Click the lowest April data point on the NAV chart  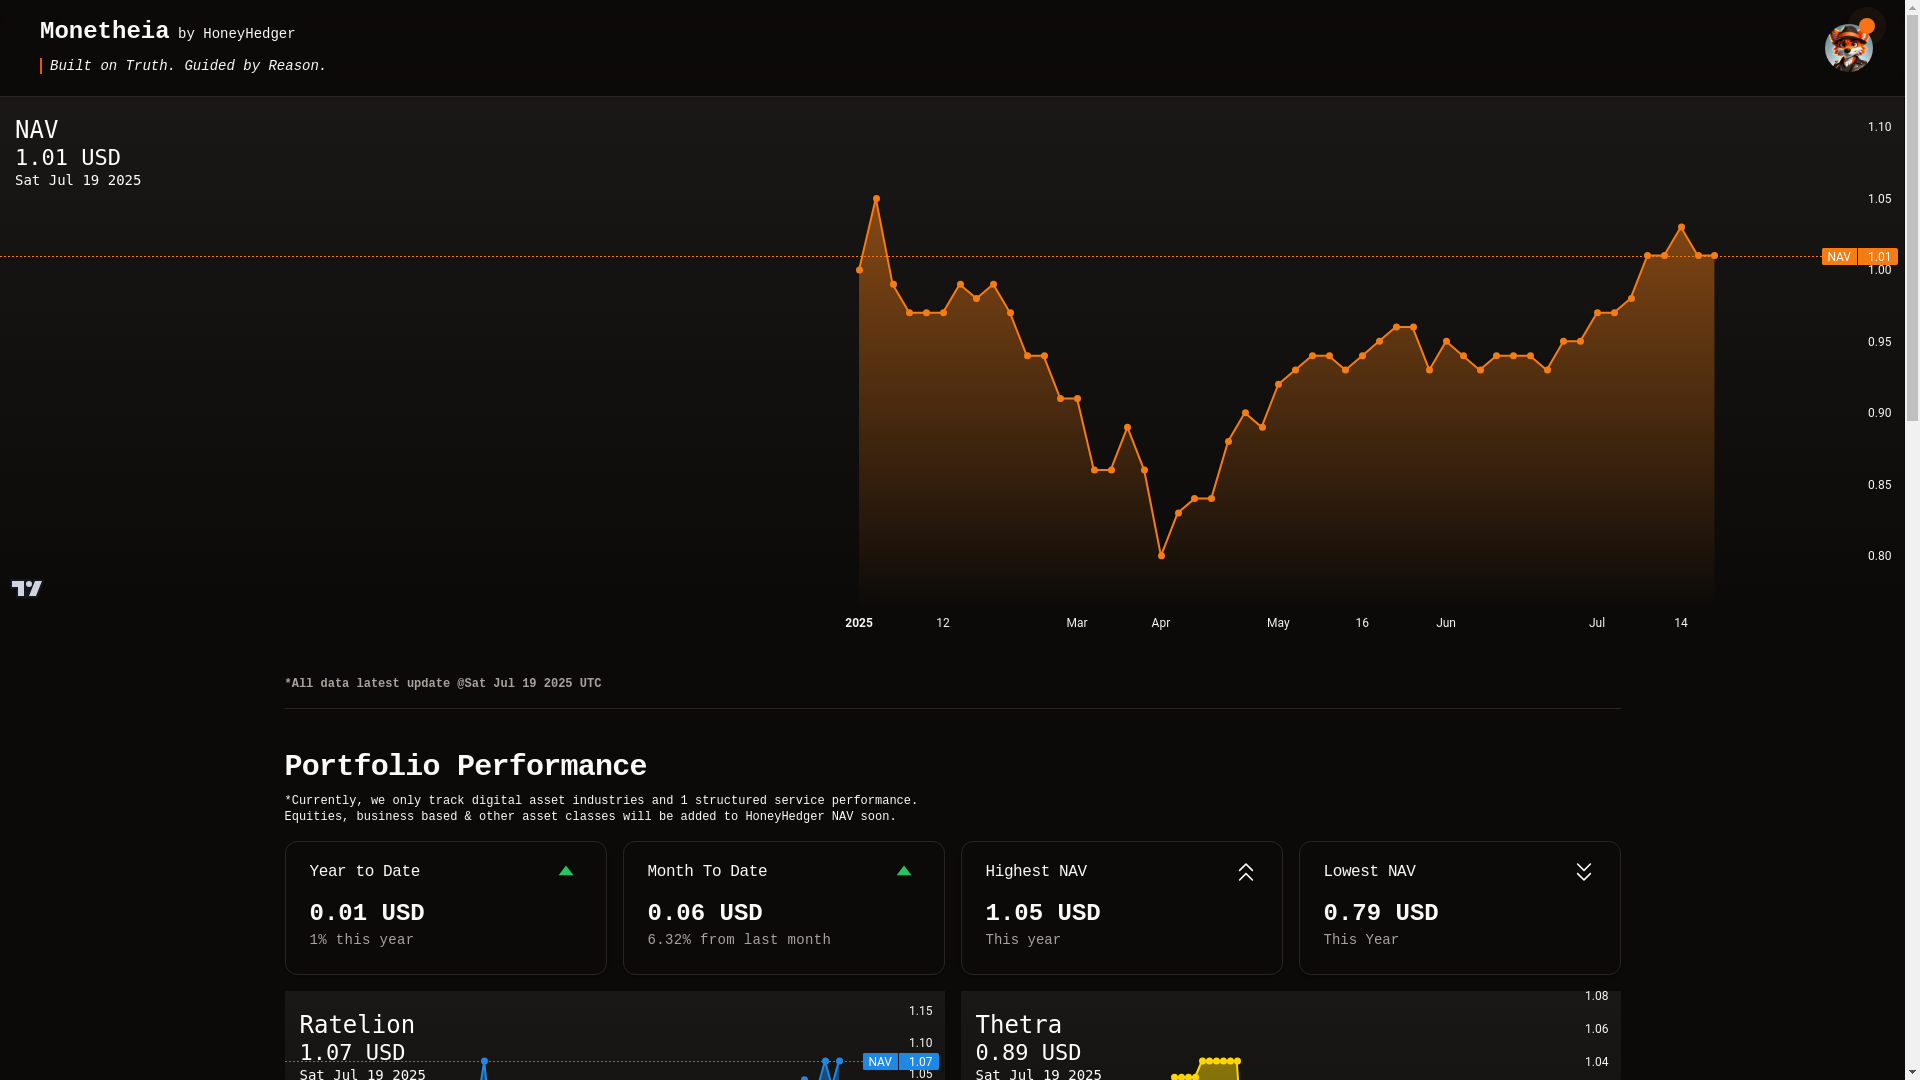pyautogui.click(x=1161, y=556)
